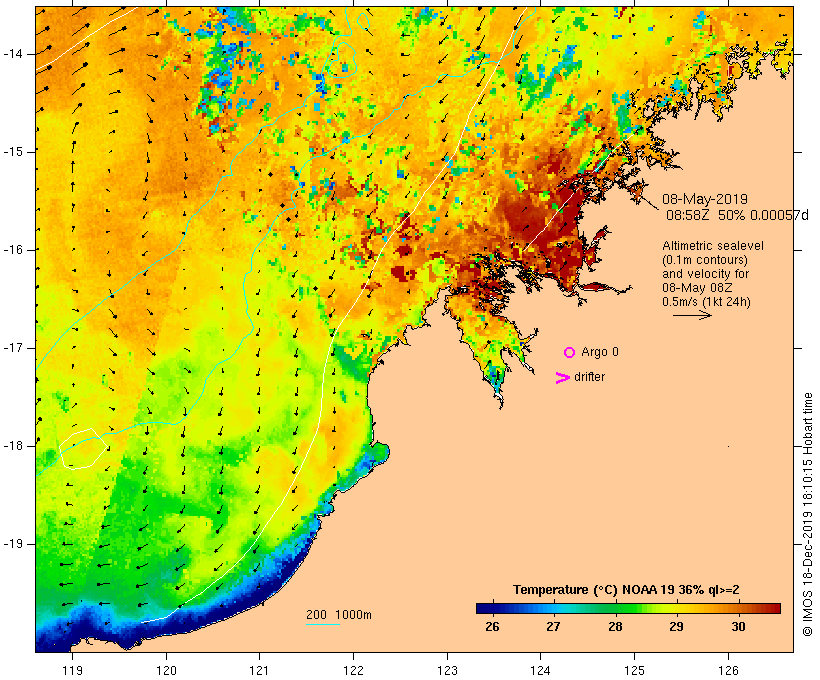Click the IMOS copyright timestamp text
820x680 pixels.
pyautogui.click(x=808, y=514)
